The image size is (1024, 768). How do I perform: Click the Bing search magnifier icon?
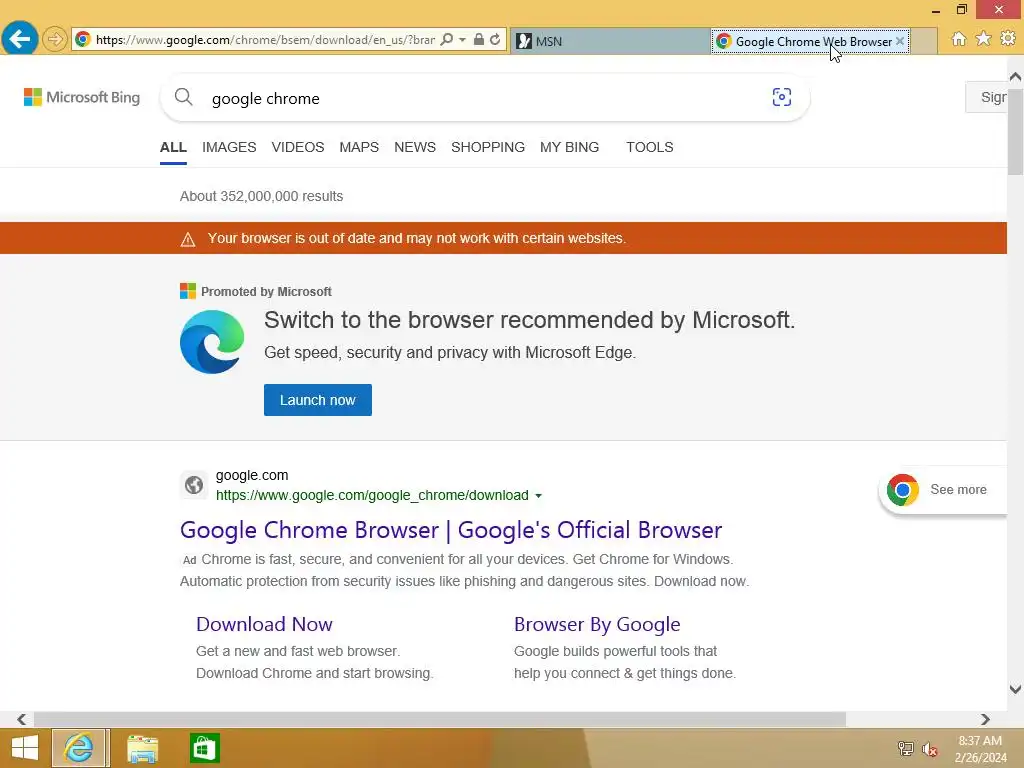(184, 97)
